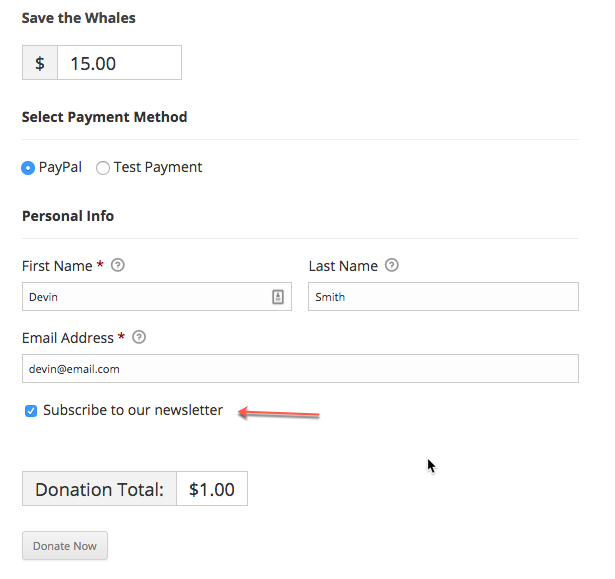Viewport: 615px width, 579px height.
Task: Click the $1.00 donation total amount
Action: click(212, 489)
